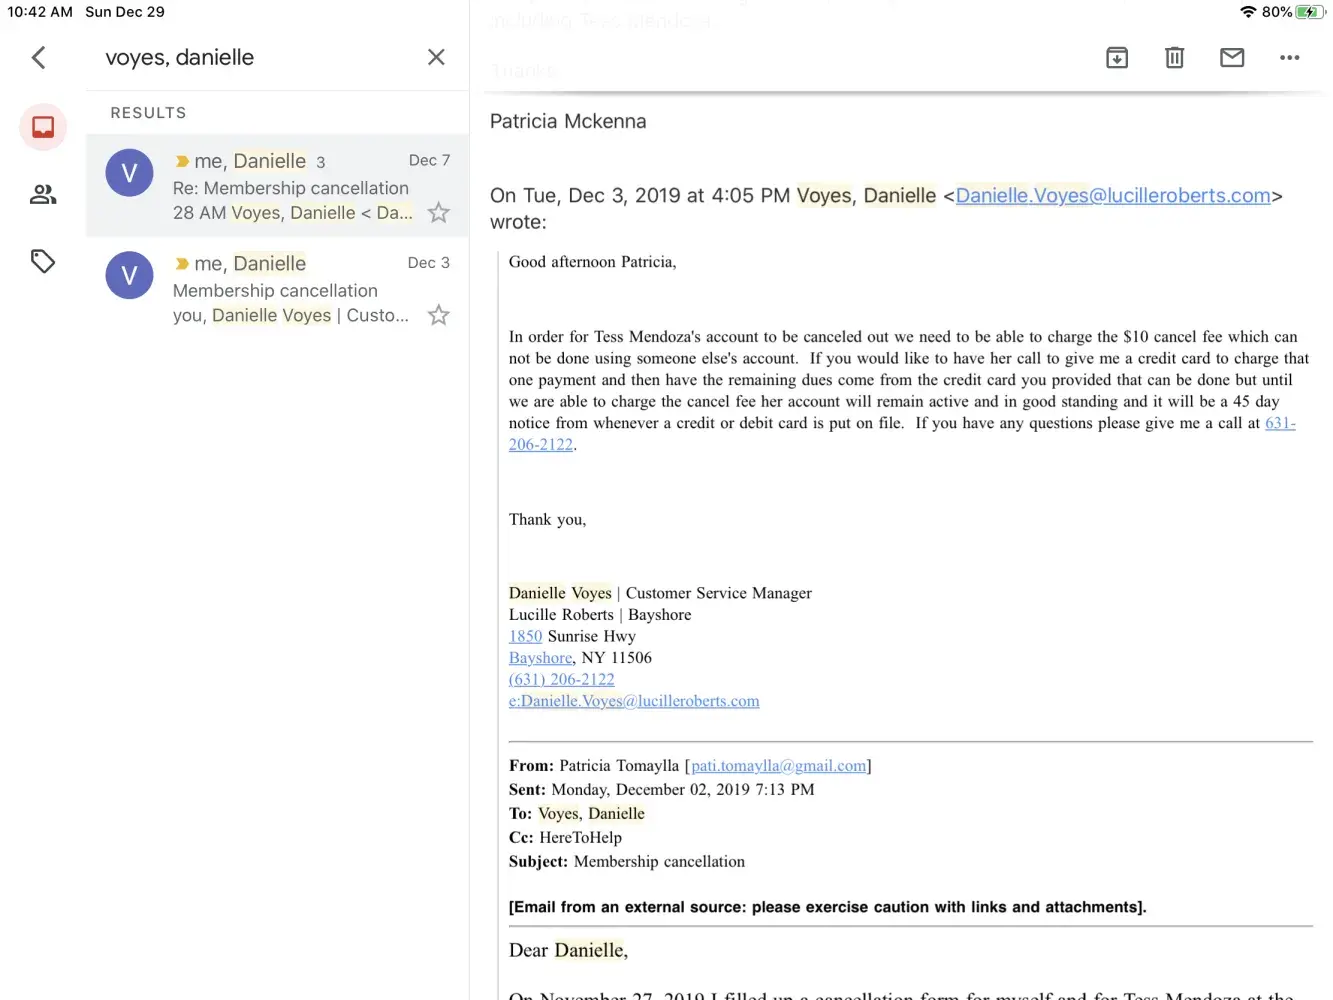Tap the (631) 206-2122 signature phone link
The height and width of the screenshot is (1000, 1333).
click(561, 680)
